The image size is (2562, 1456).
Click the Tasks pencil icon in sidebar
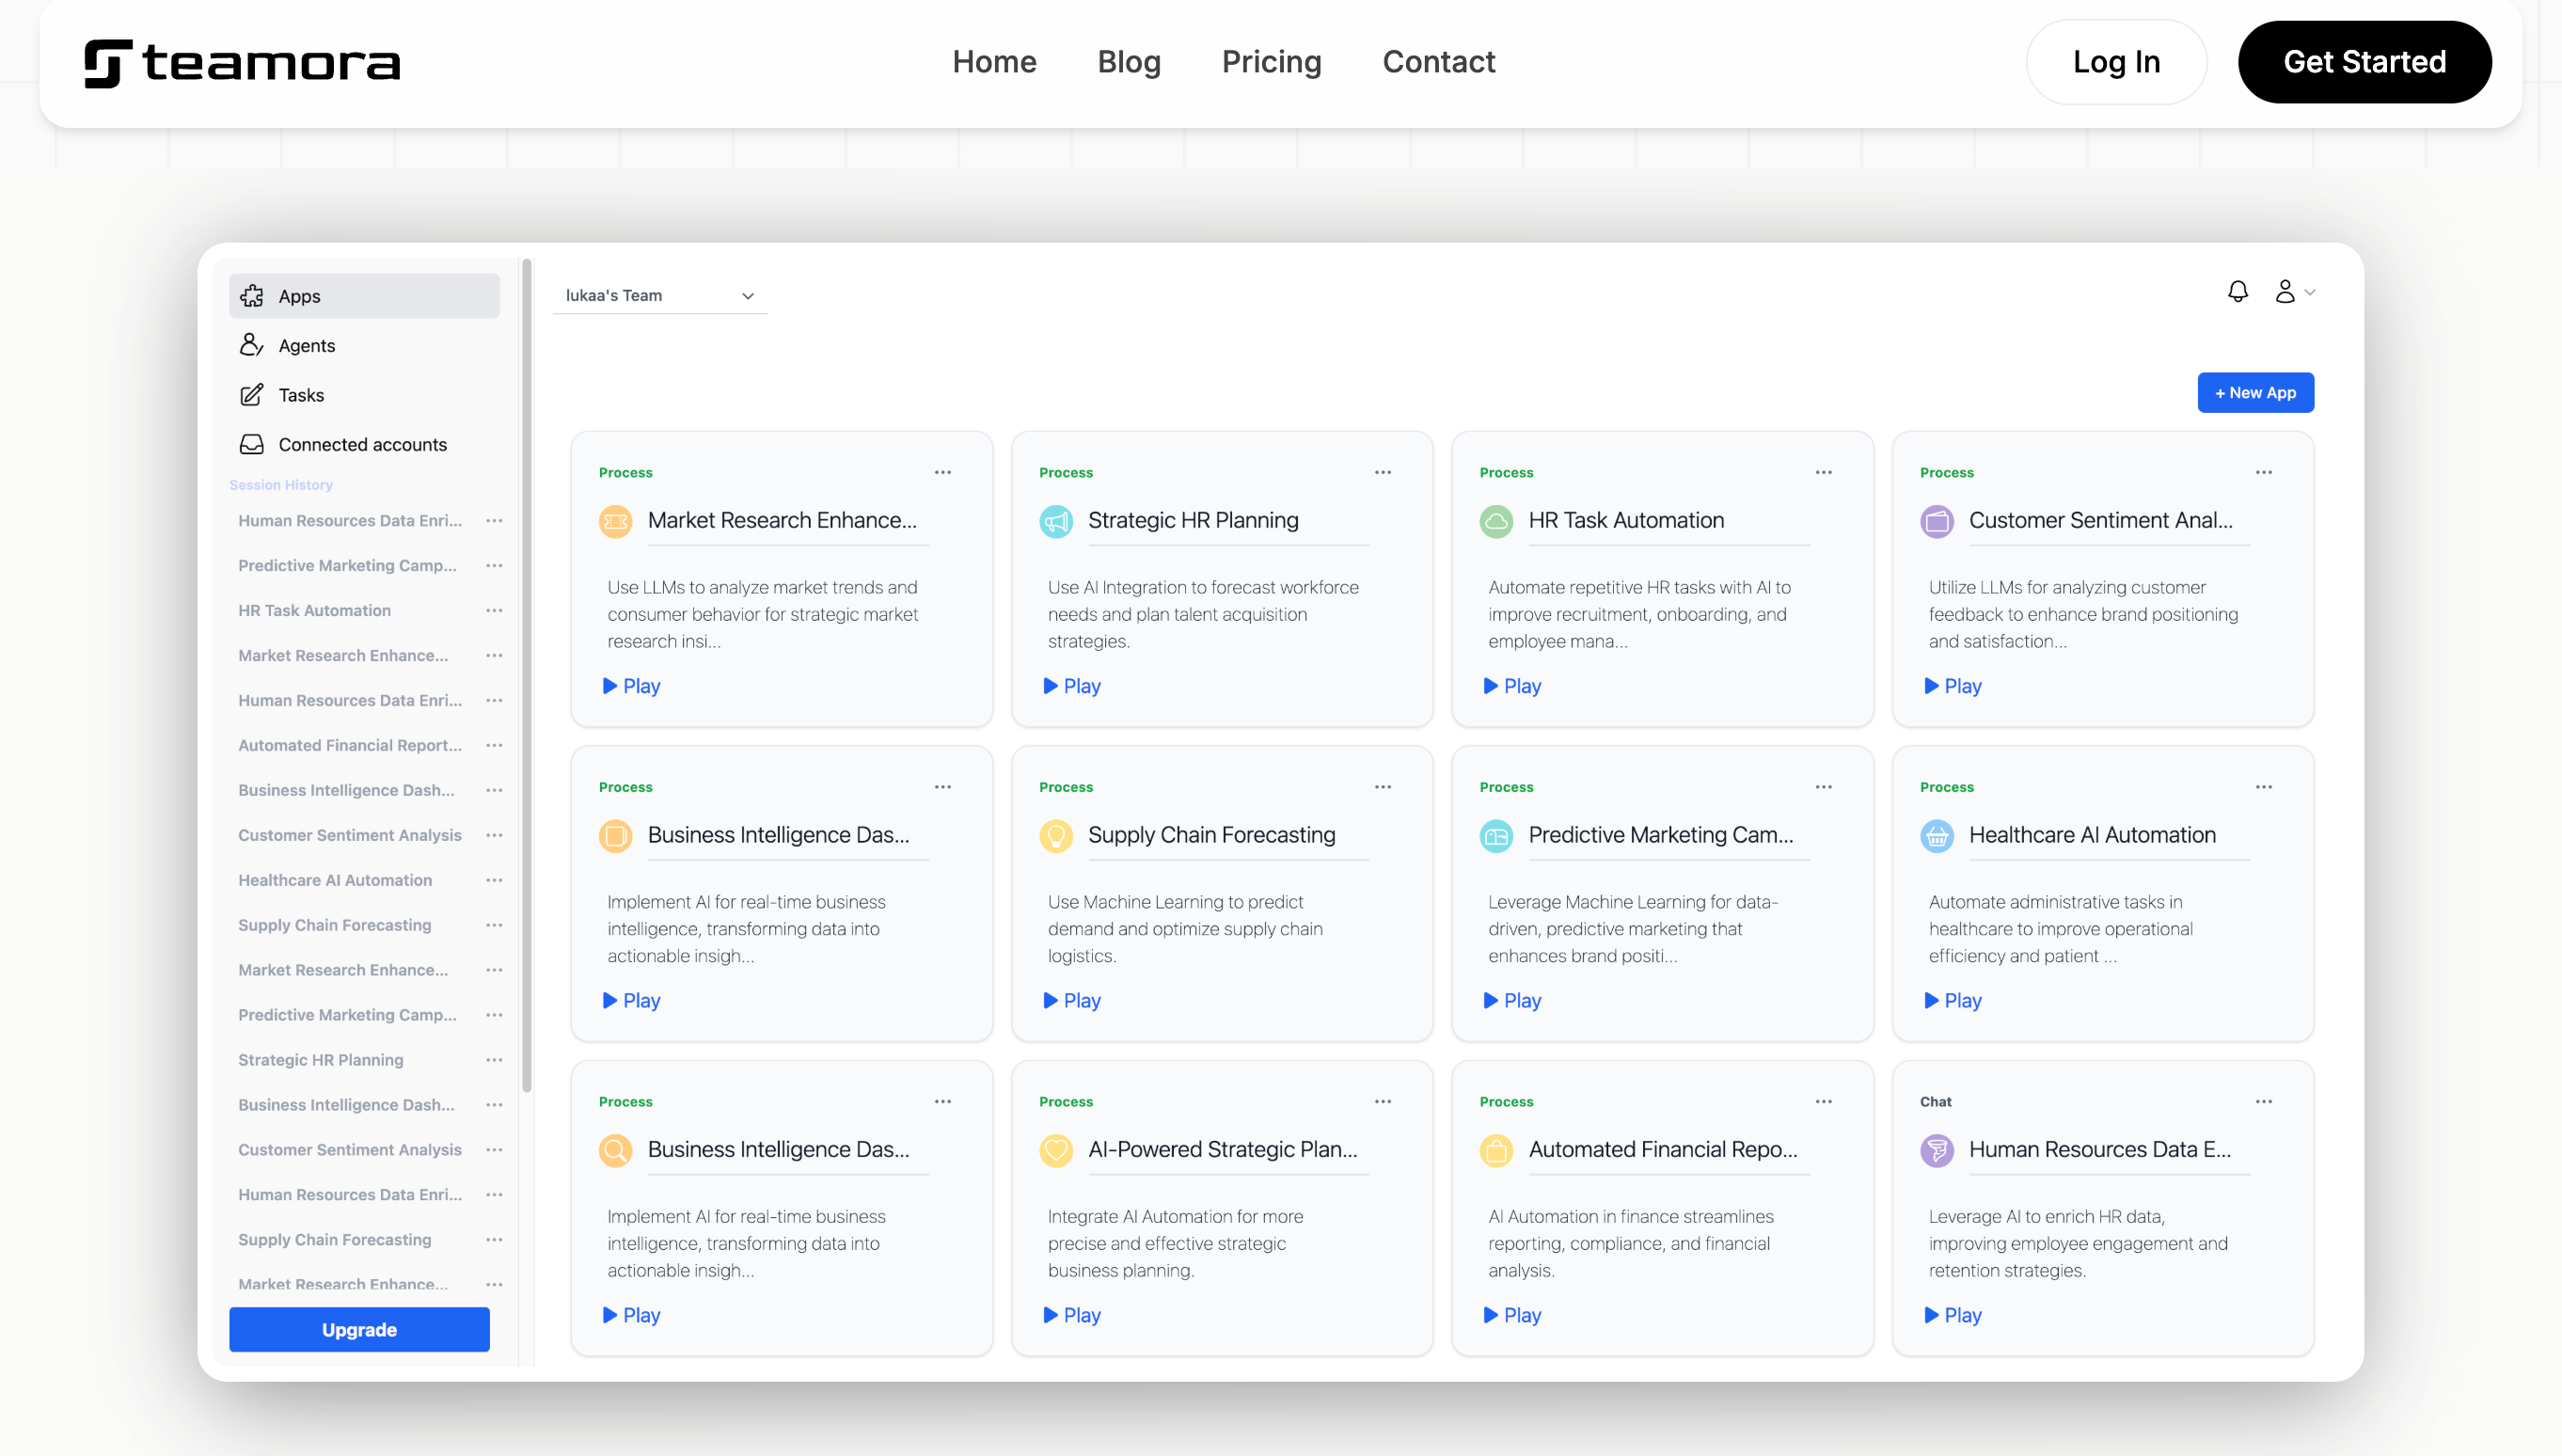click(251, 395)
